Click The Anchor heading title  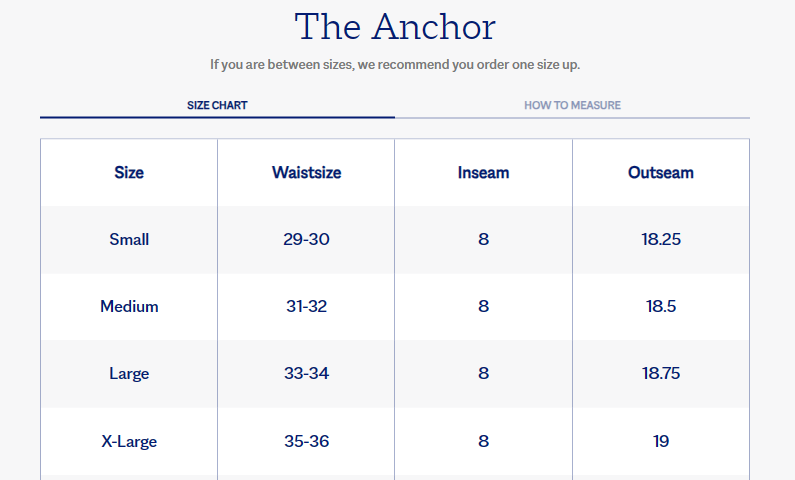tap(395, 27)
